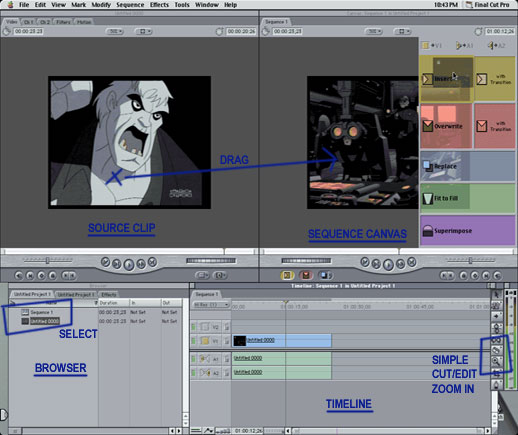Choose Overwrite with Transition overlay
This screenshot has width=518, height=435.
495,126
